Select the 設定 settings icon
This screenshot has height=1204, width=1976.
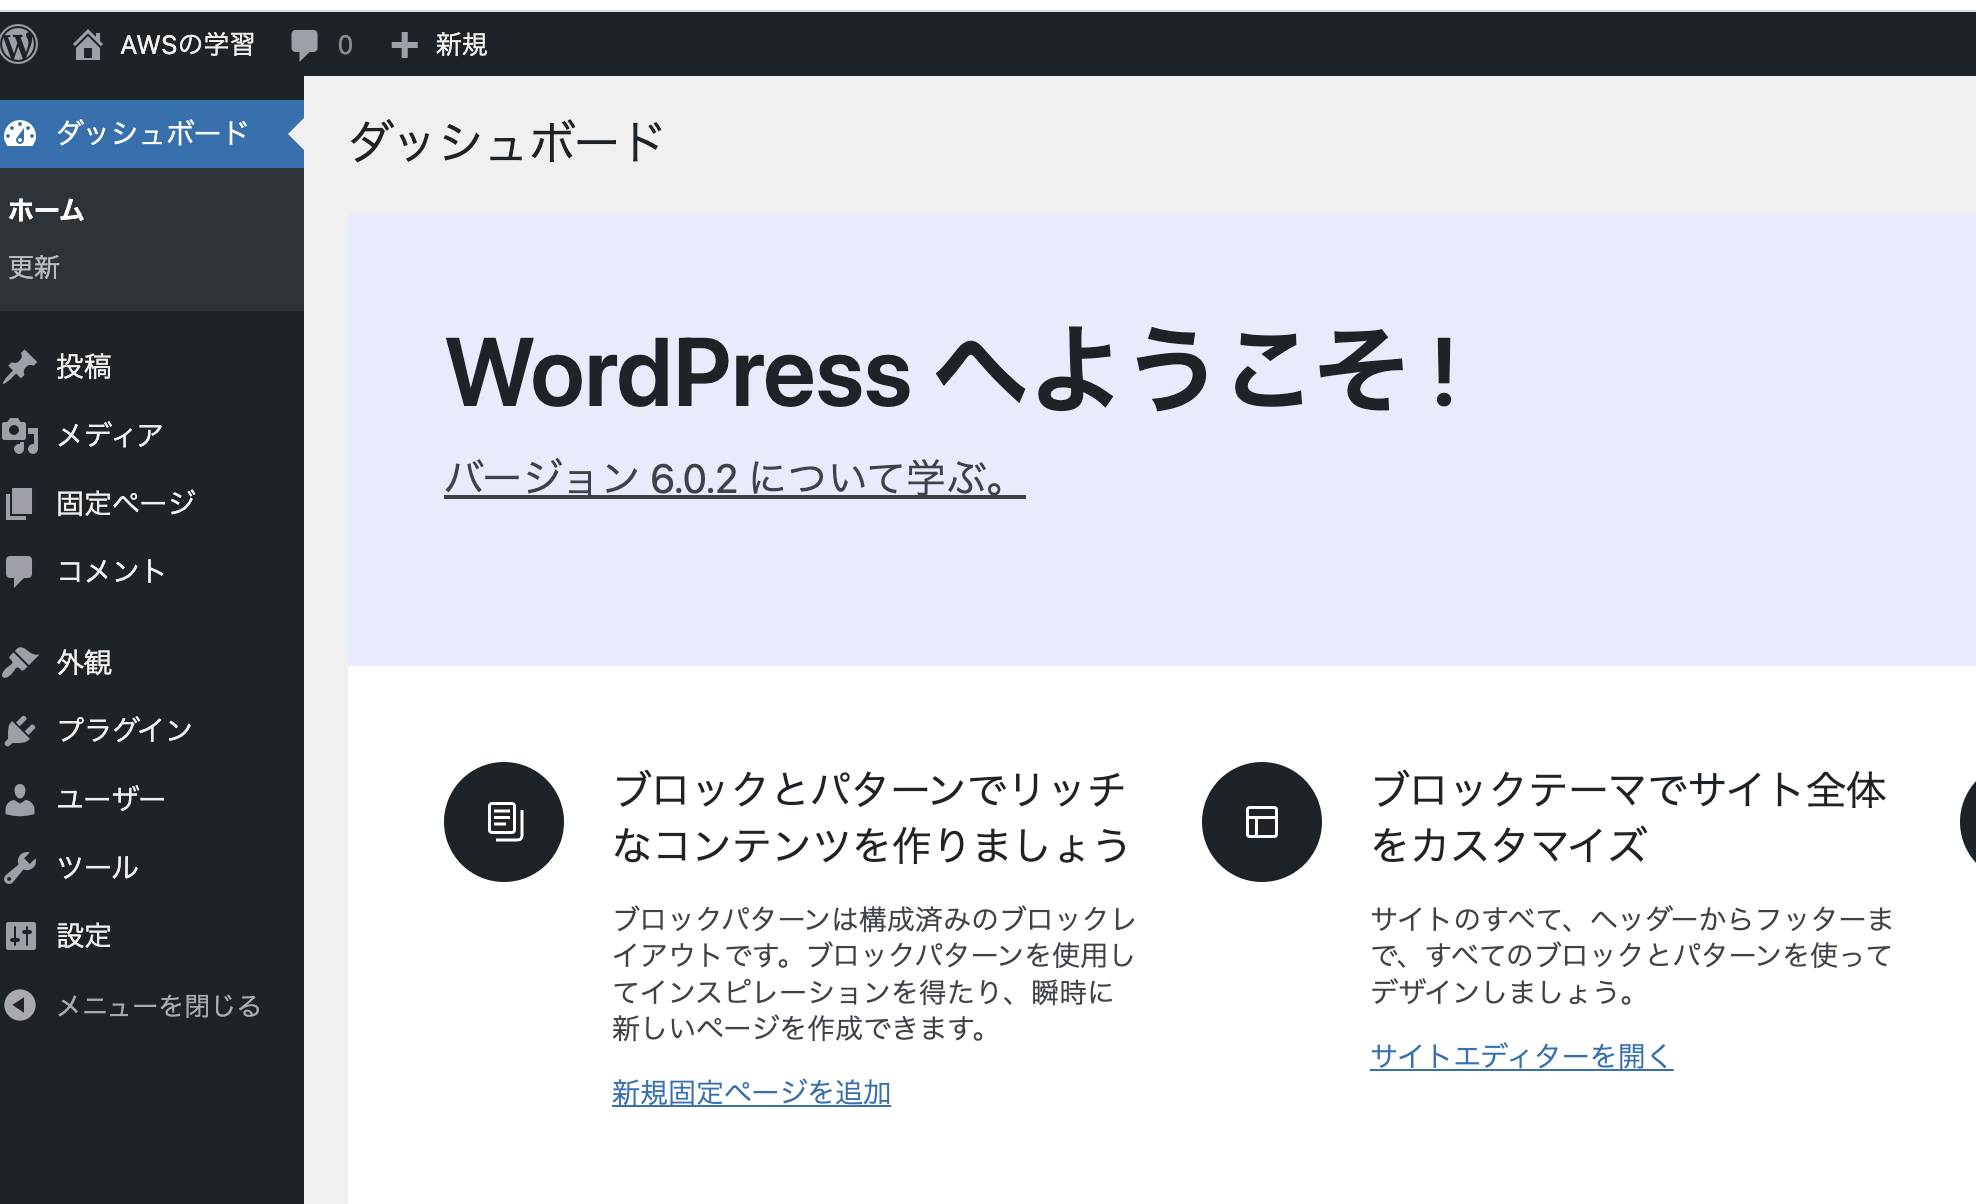tap(22, 935)
